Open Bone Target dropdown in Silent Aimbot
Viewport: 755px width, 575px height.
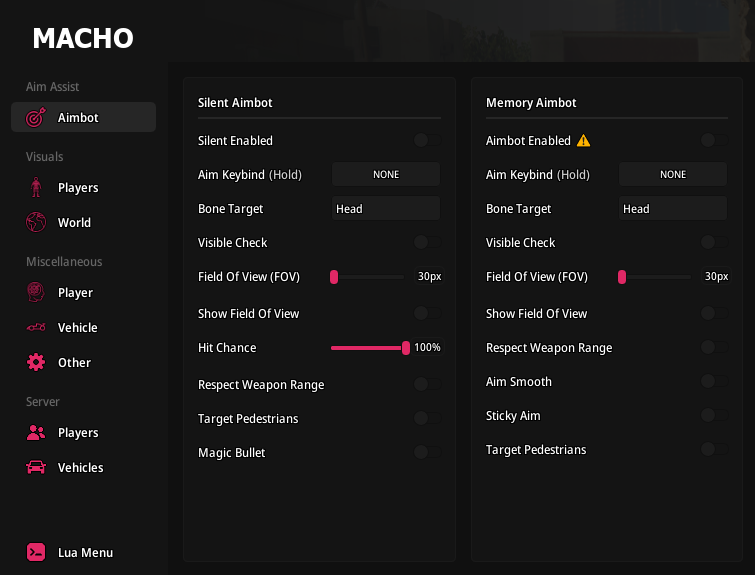[x=386, y=209]
